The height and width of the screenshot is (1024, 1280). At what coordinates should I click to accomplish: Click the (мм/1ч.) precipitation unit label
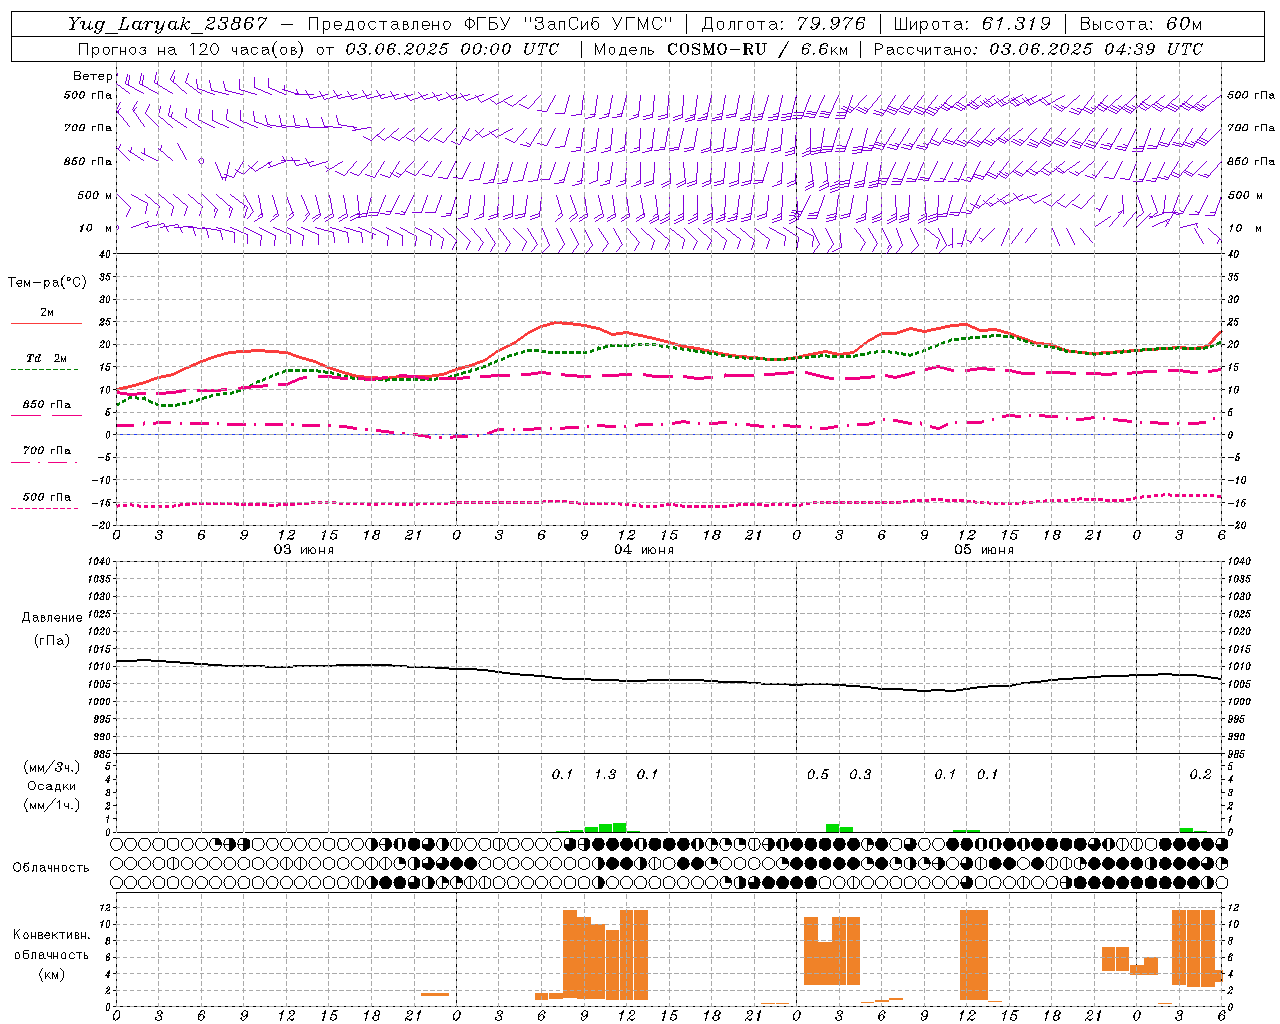coord(52,805)
